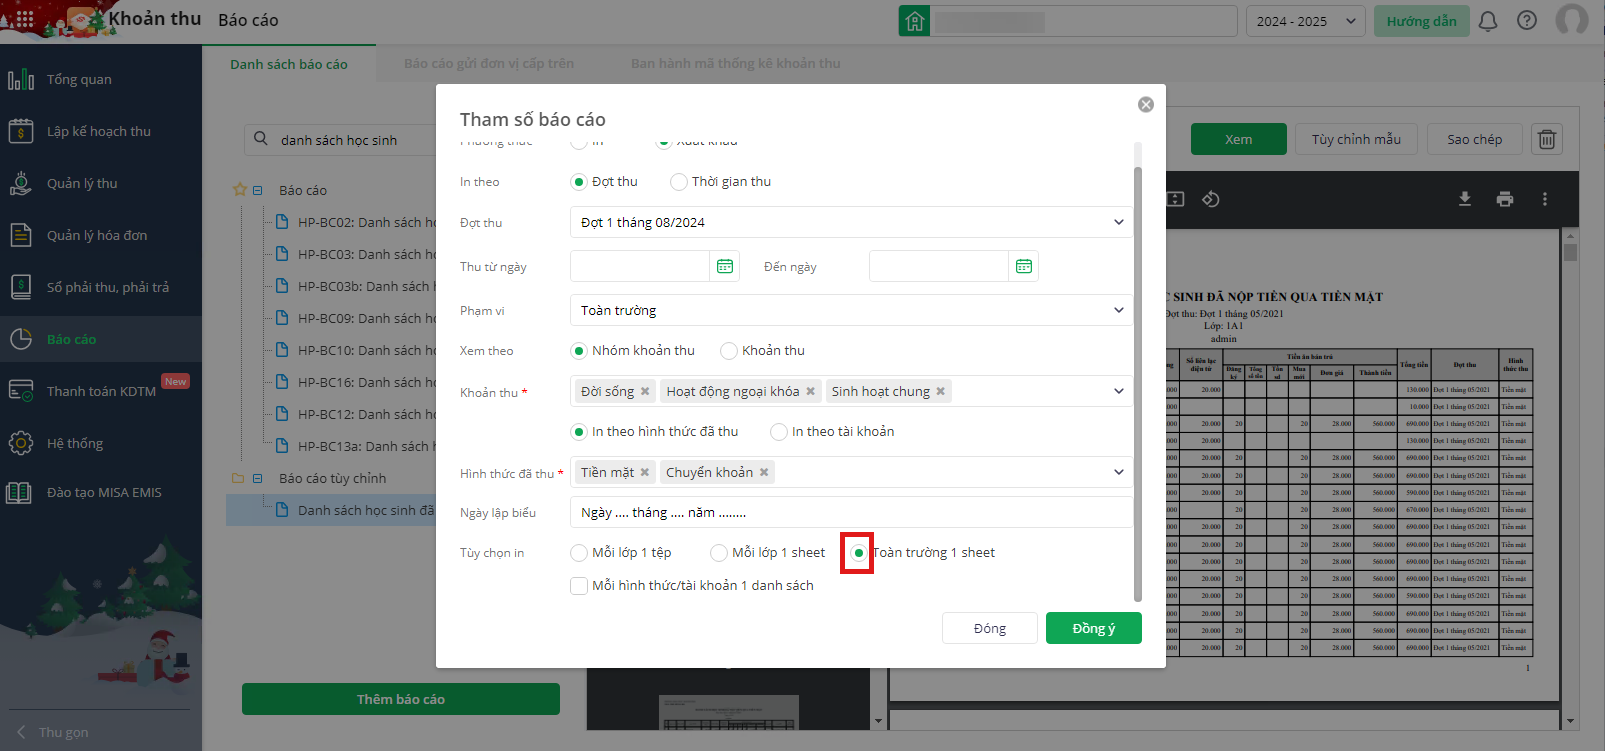1605x751 pixels.
Task: Select In theo hình thức đã thu
Action: point(579,432)
